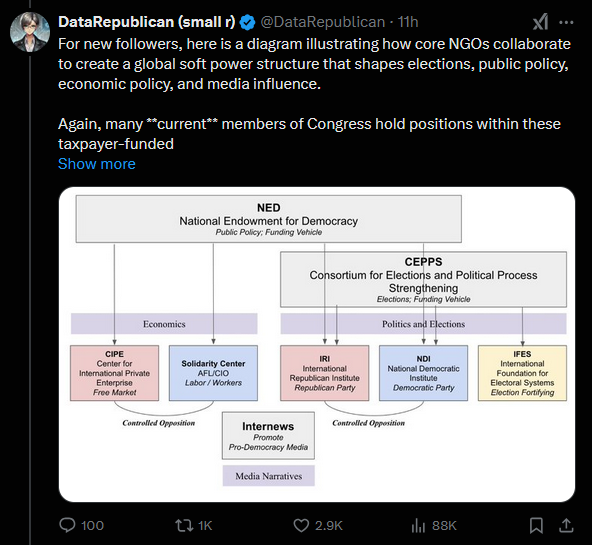Open the three-dot more options menu
This screenshot has height=545, width=592.
[566, 23]
